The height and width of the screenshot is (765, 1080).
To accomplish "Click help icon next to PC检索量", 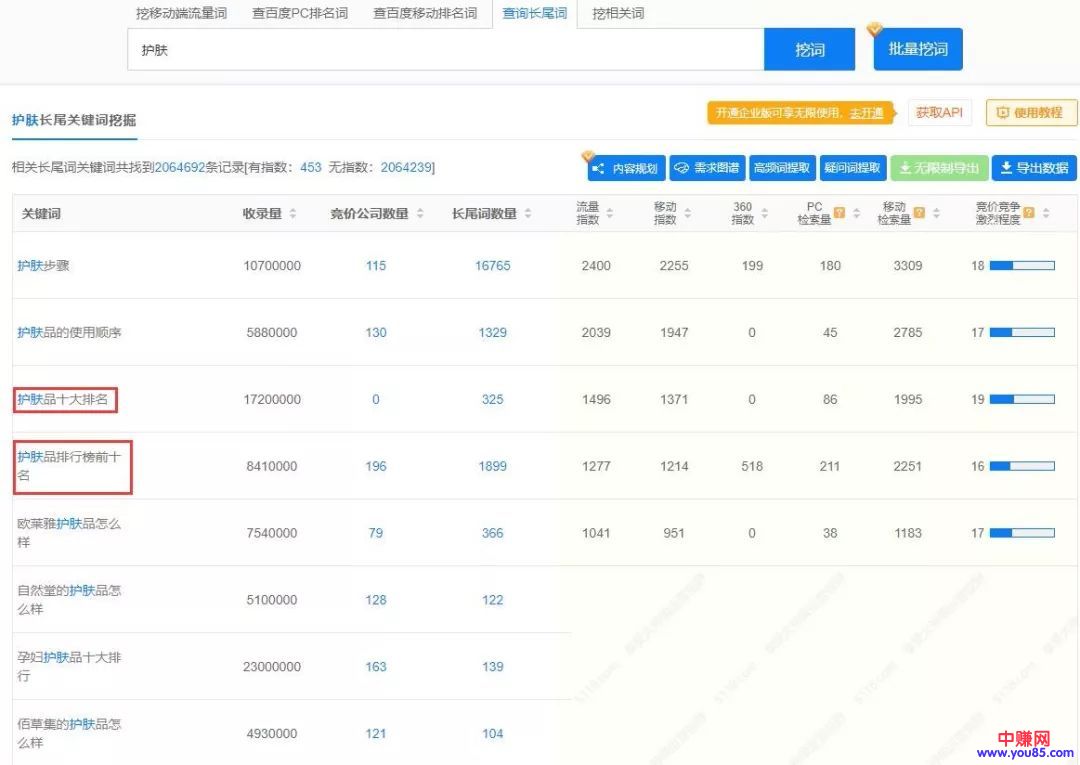I will (x=840, y=213).
